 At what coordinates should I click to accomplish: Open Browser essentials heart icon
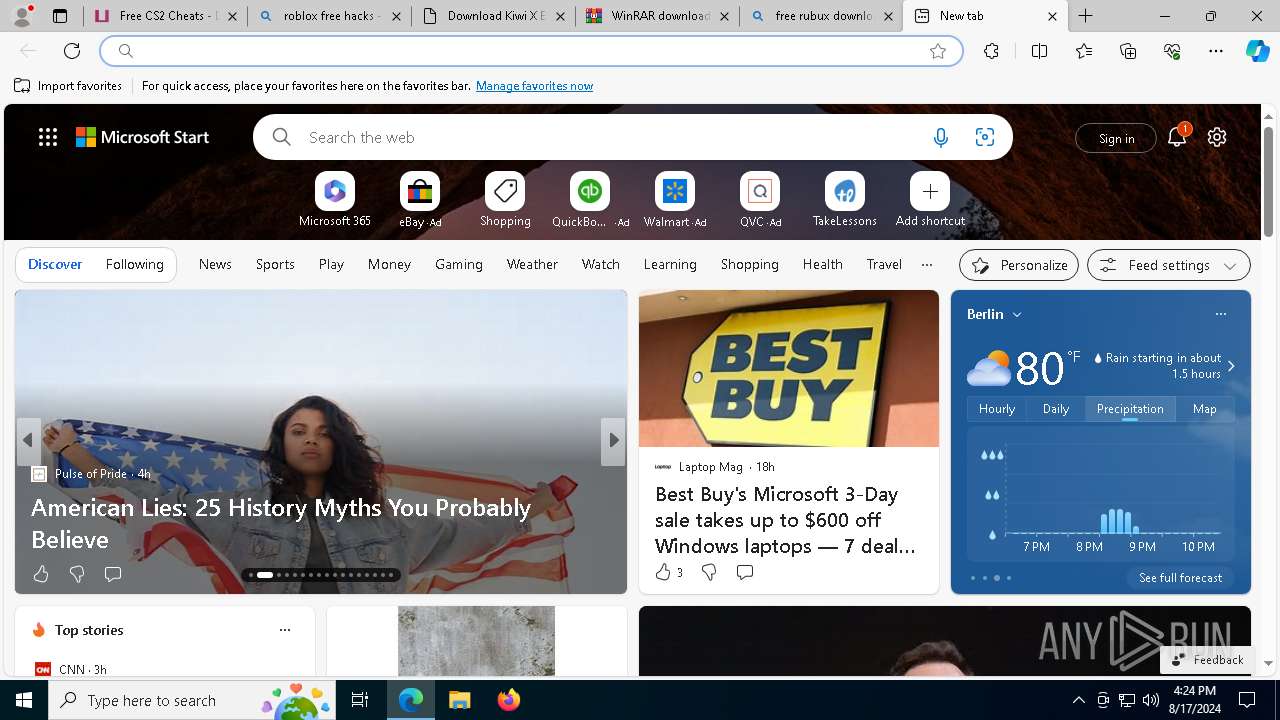pos(1172,51)
